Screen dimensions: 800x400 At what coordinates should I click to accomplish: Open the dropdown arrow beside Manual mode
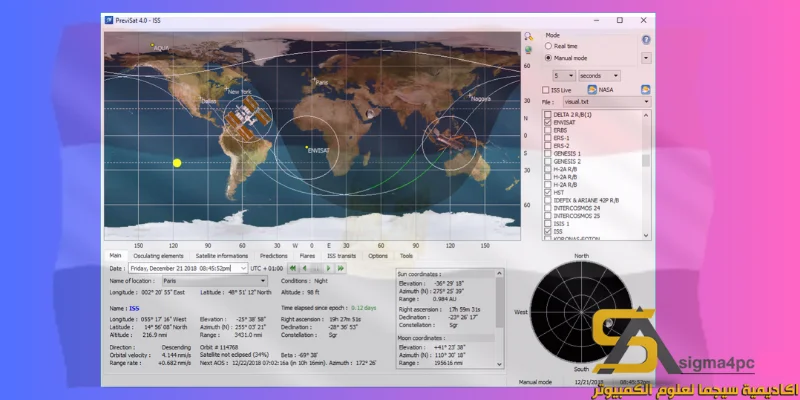click(646, 58)
